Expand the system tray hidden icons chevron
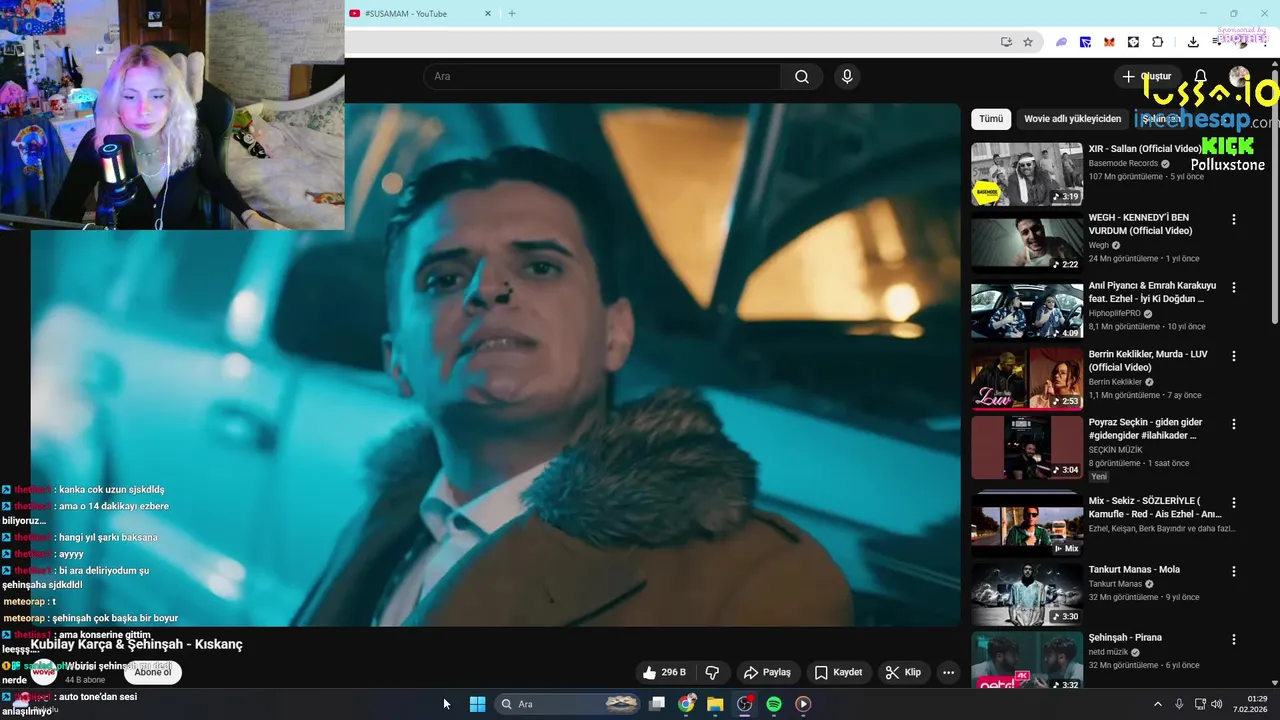Image resolution: width=1280 pixels, height=720 pixels. click(x=1158, y=704)
